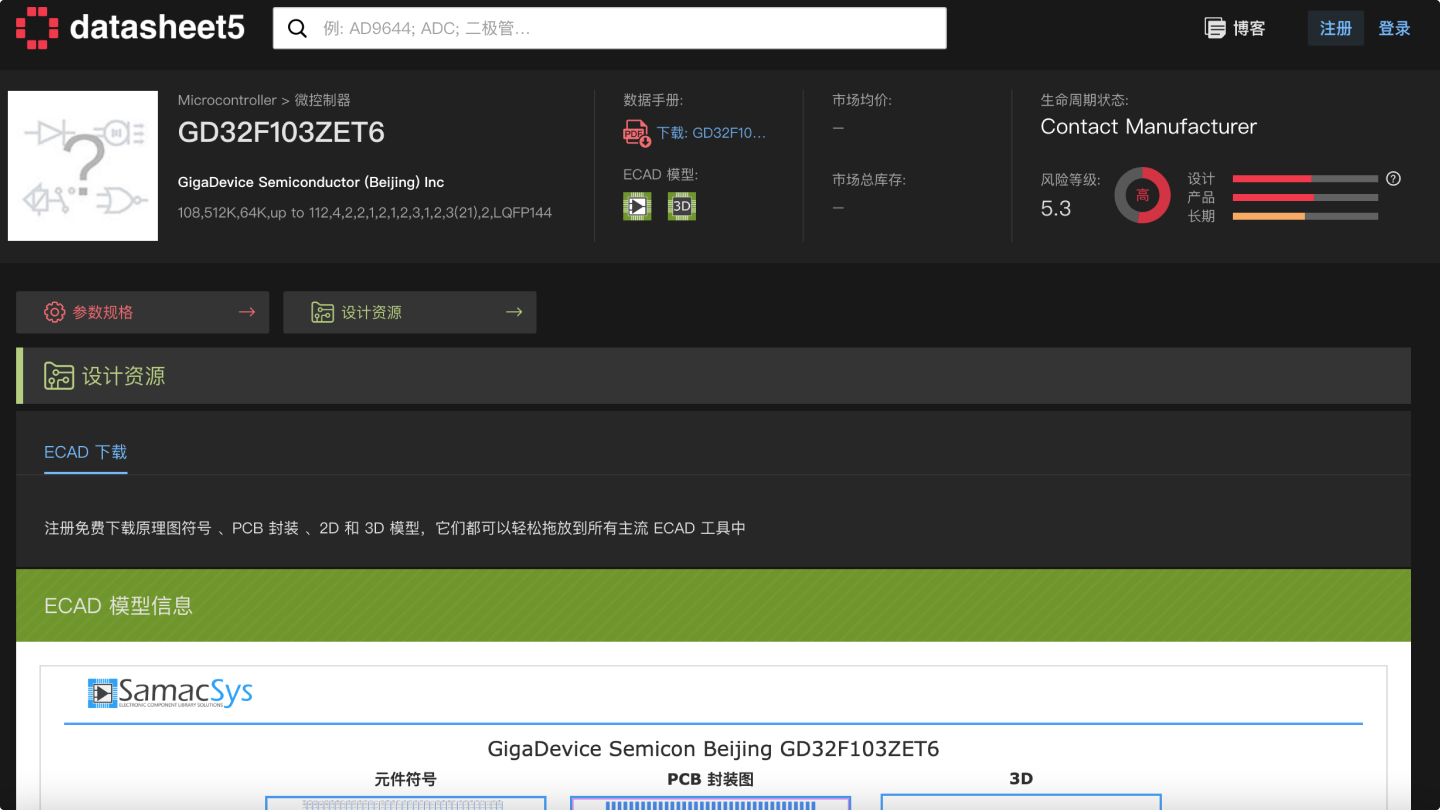
Task: Select the ECAD 下载 tab
Action: (86, 452)
